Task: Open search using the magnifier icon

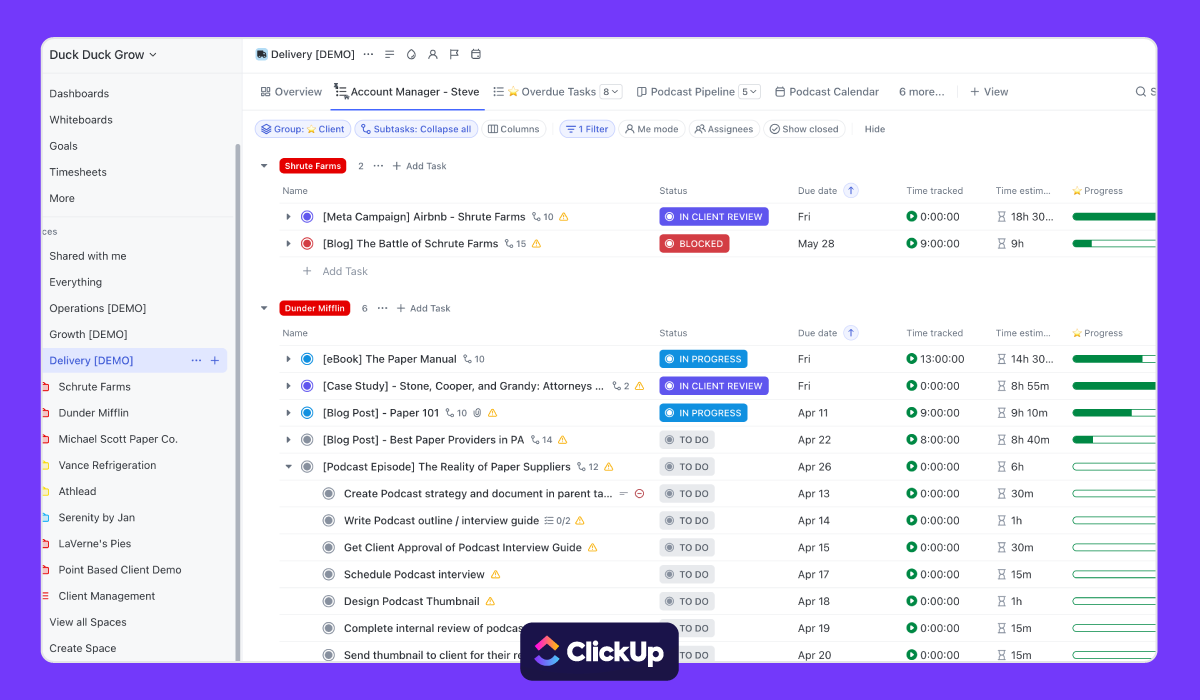Action: [1142, 91]
